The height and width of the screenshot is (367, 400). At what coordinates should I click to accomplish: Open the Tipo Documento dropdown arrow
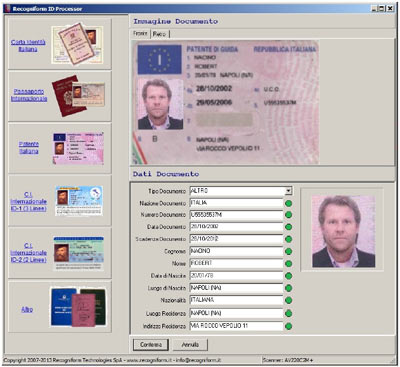click(x=288, y=191)
